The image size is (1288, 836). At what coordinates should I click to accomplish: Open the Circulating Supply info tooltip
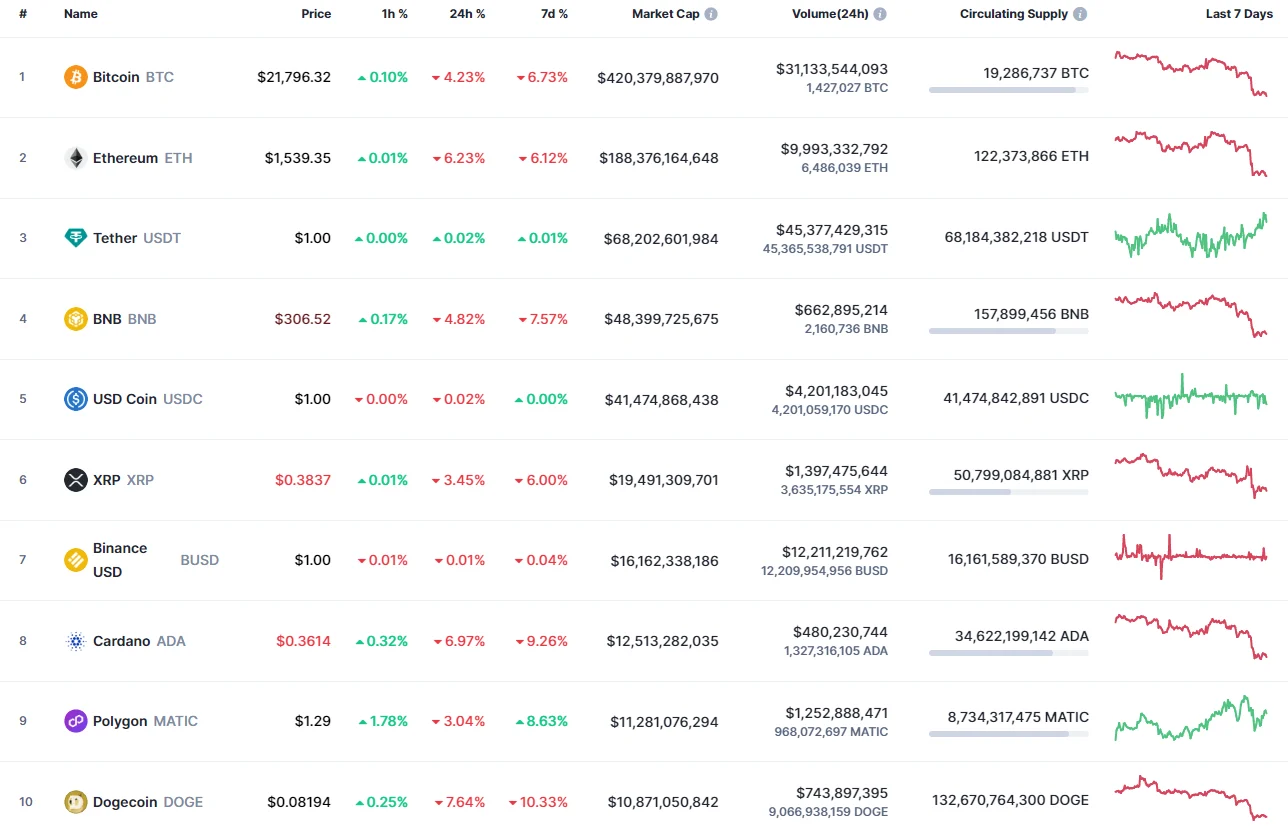1078,14
